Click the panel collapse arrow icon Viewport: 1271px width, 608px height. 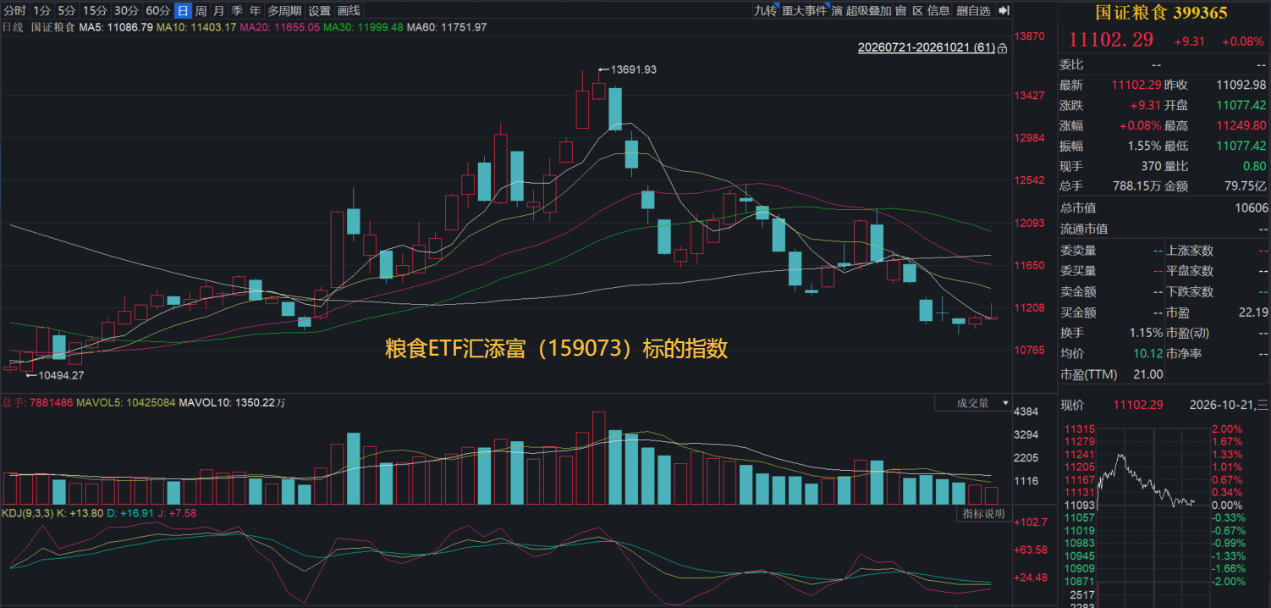(x=1003, y=11)
